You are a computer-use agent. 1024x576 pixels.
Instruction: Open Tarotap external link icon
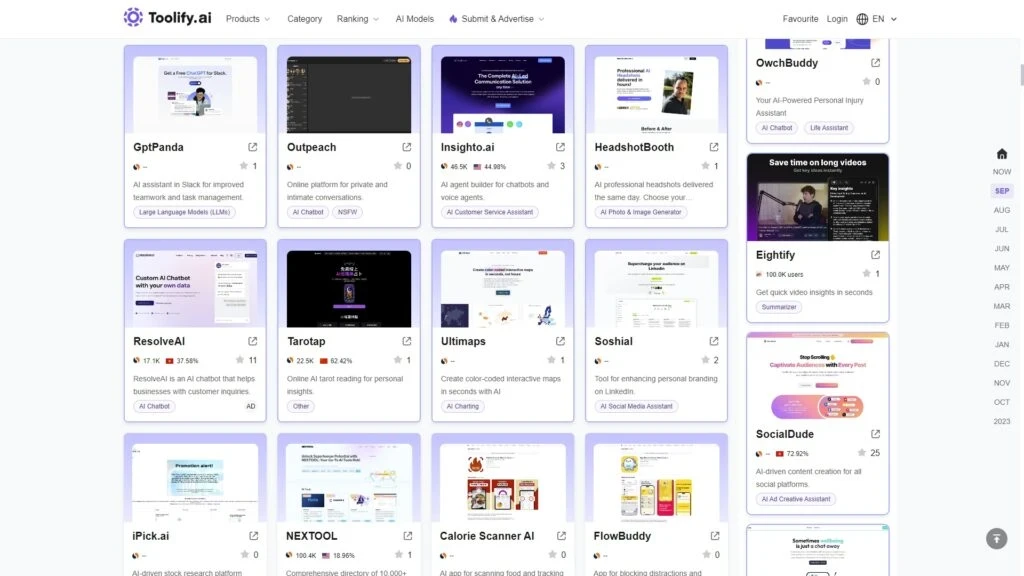point(407,341)
